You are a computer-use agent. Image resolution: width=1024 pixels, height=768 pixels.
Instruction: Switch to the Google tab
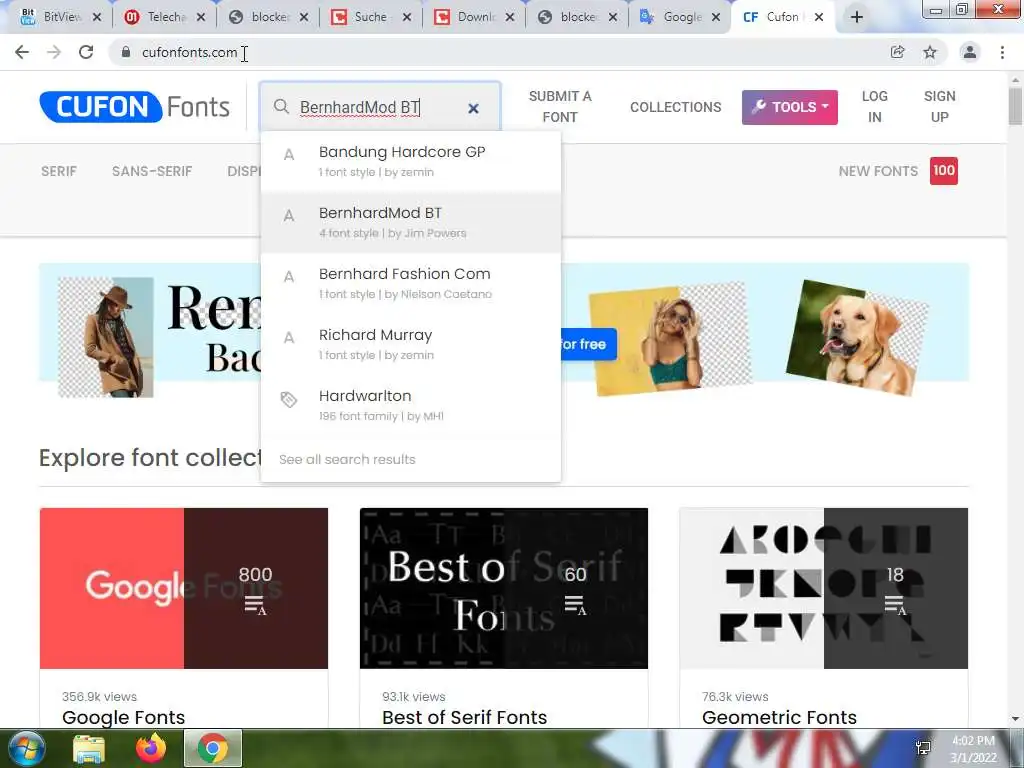(679, 17)
